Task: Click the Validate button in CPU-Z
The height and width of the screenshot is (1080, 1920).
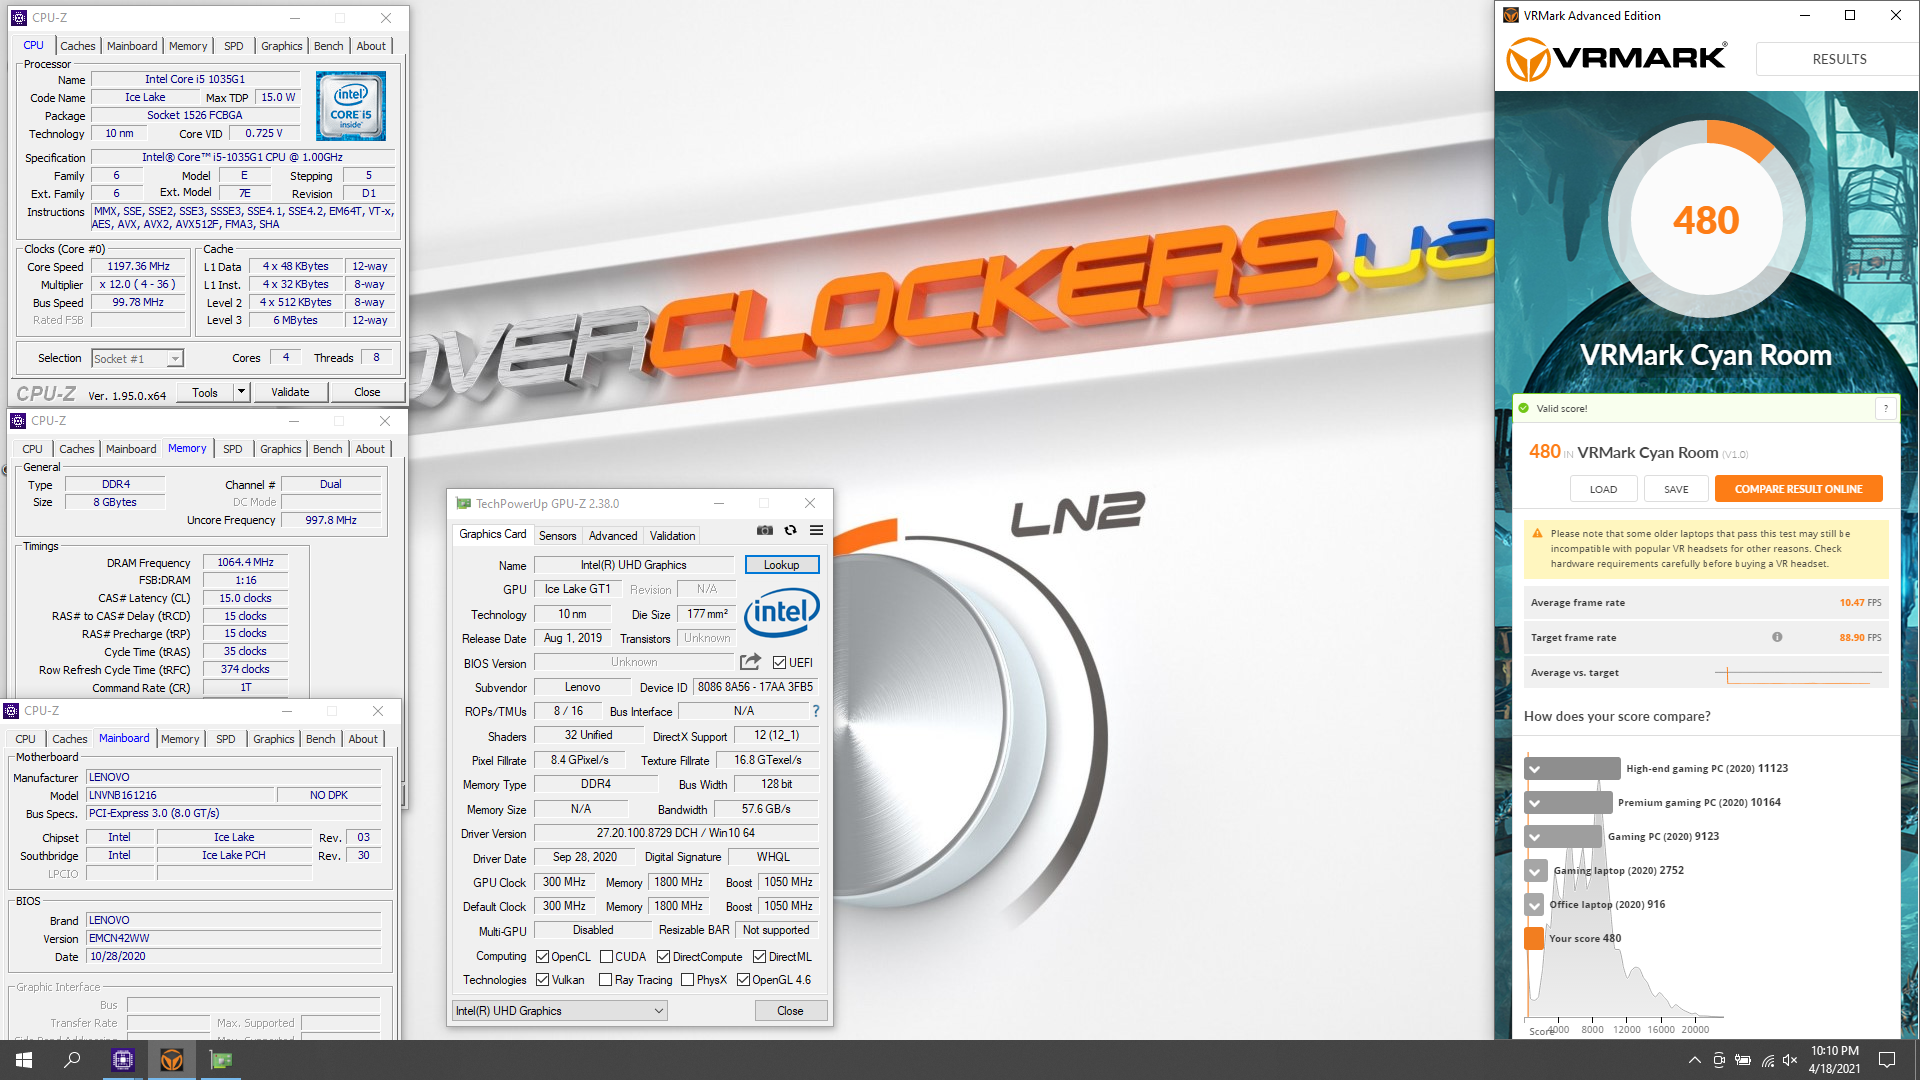Action: (x=290, y=392)
